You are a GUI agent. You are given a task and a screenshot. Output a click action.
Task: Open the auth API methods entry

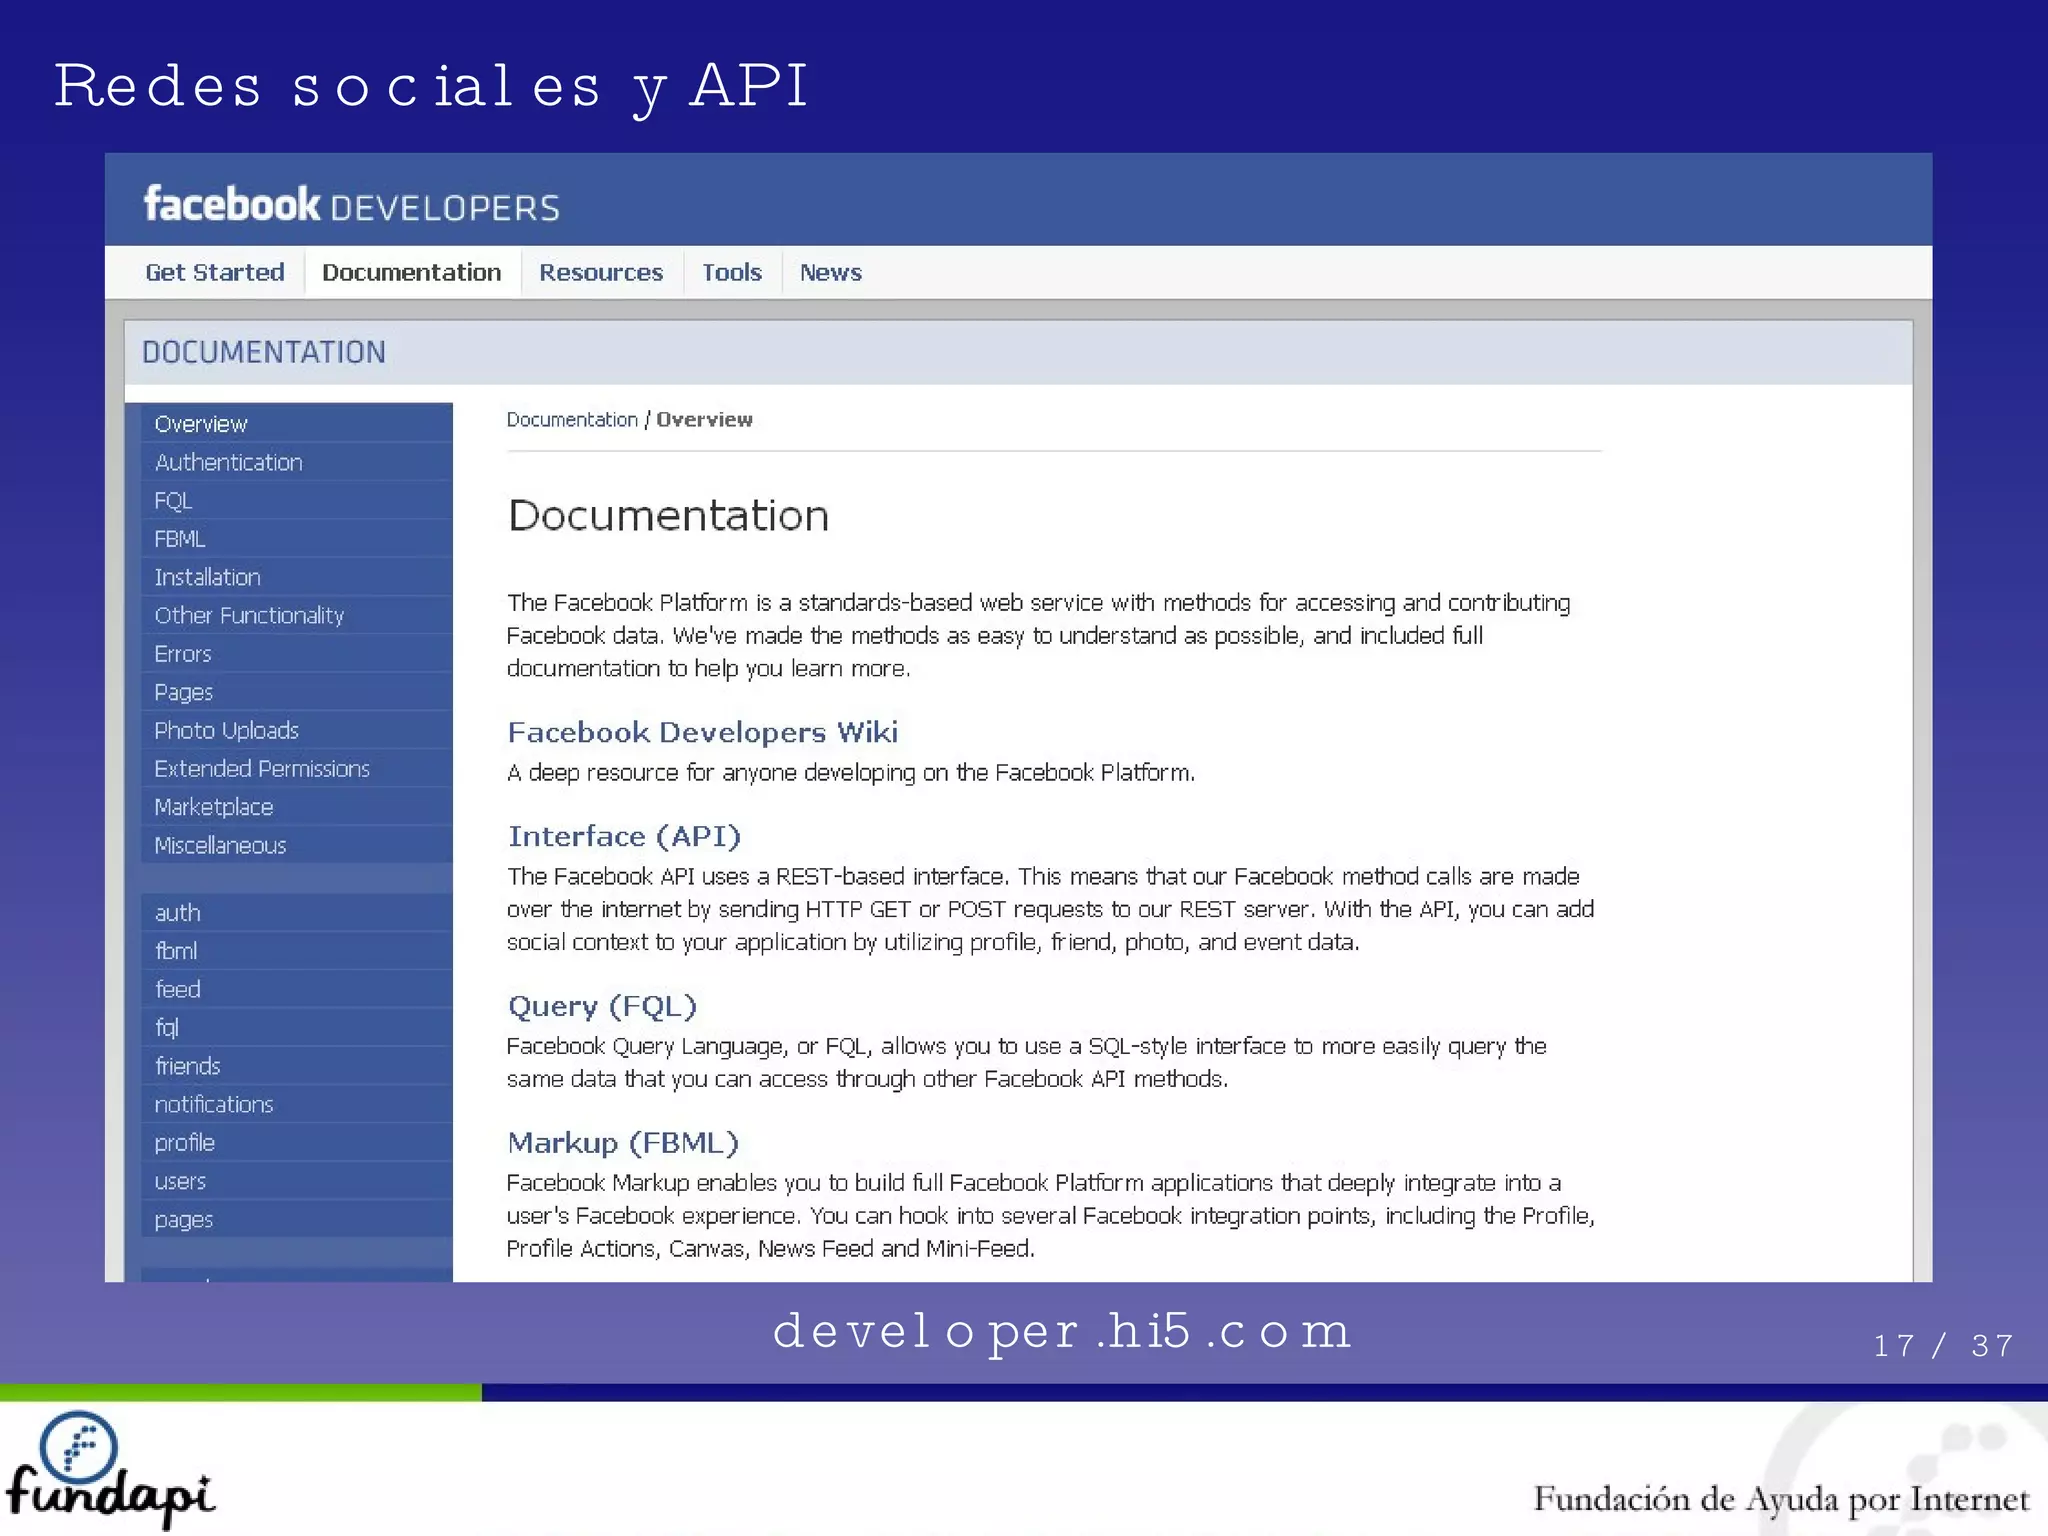point(297,913)
